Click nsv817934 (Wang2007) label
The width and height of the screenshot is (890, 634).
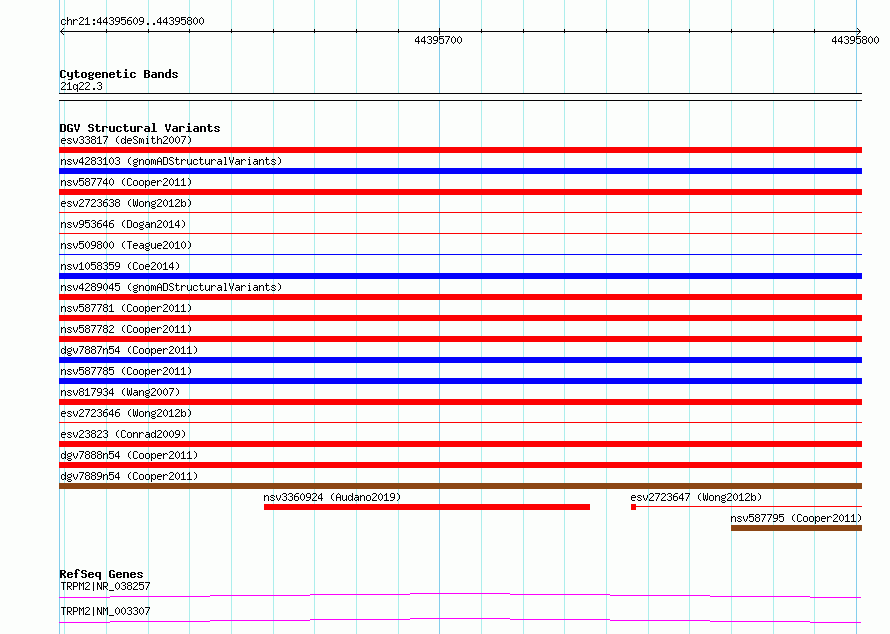[120, 392]
